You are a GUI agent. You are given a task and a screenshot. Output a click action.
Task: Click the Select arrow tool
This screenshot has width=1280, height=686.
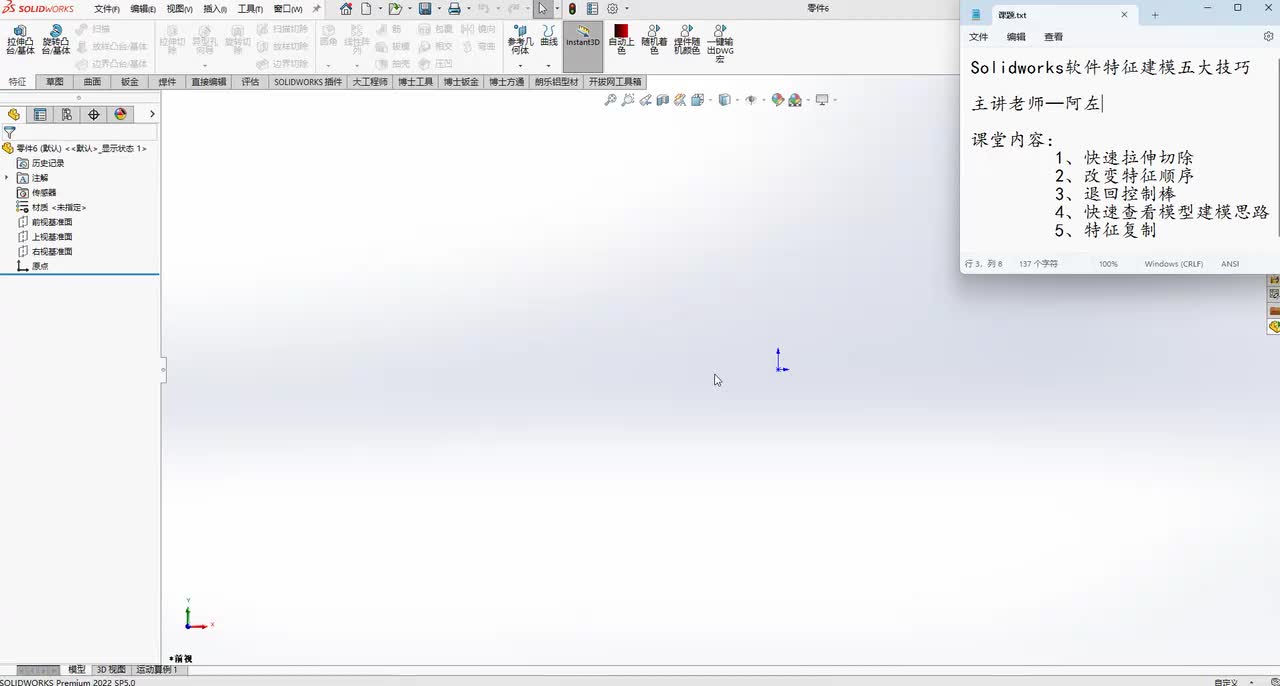coord(543,9)
